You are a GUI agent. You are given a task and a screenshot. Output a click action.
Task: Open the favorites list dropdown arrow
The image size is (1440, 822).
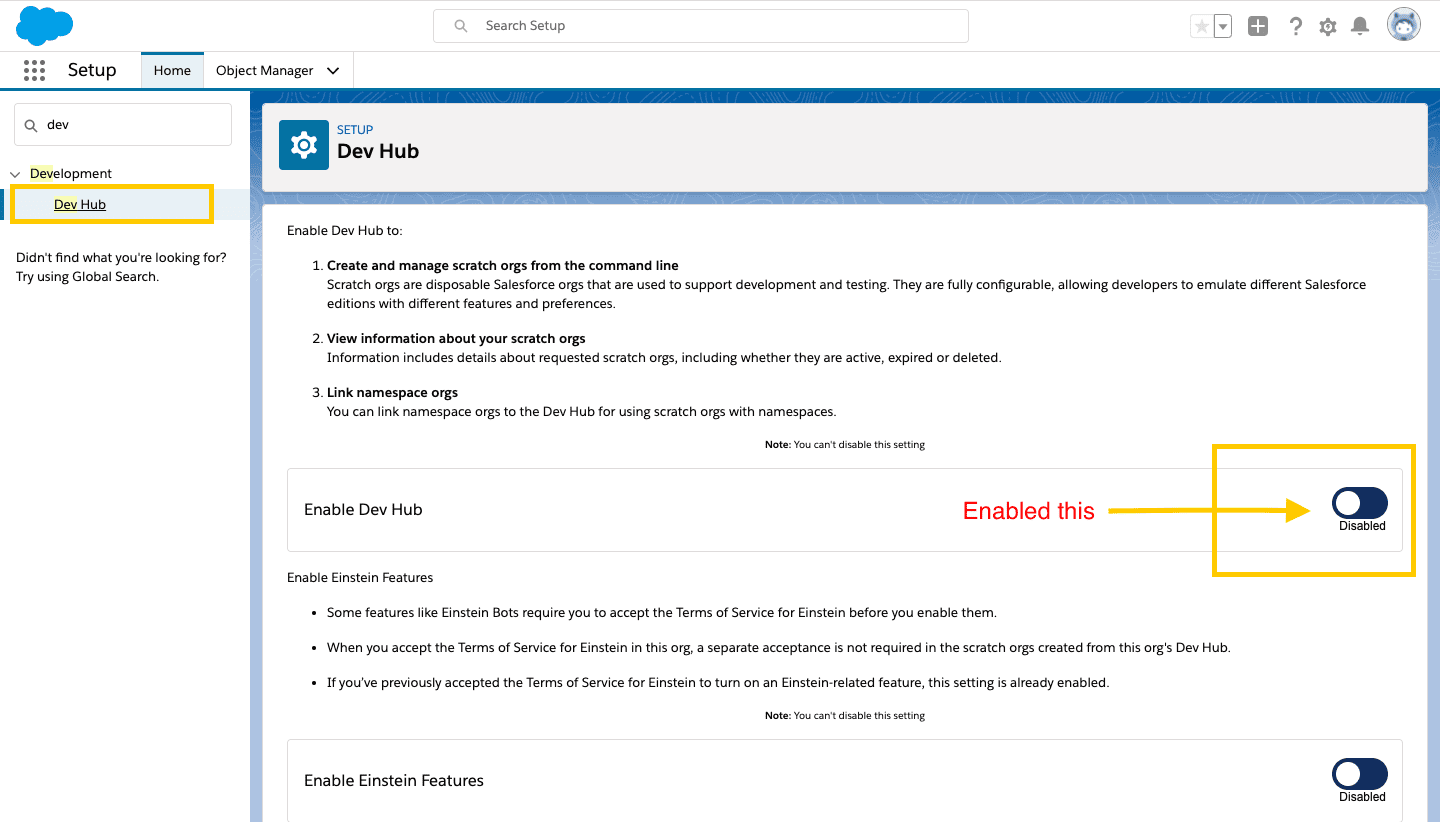point(1223,27)
